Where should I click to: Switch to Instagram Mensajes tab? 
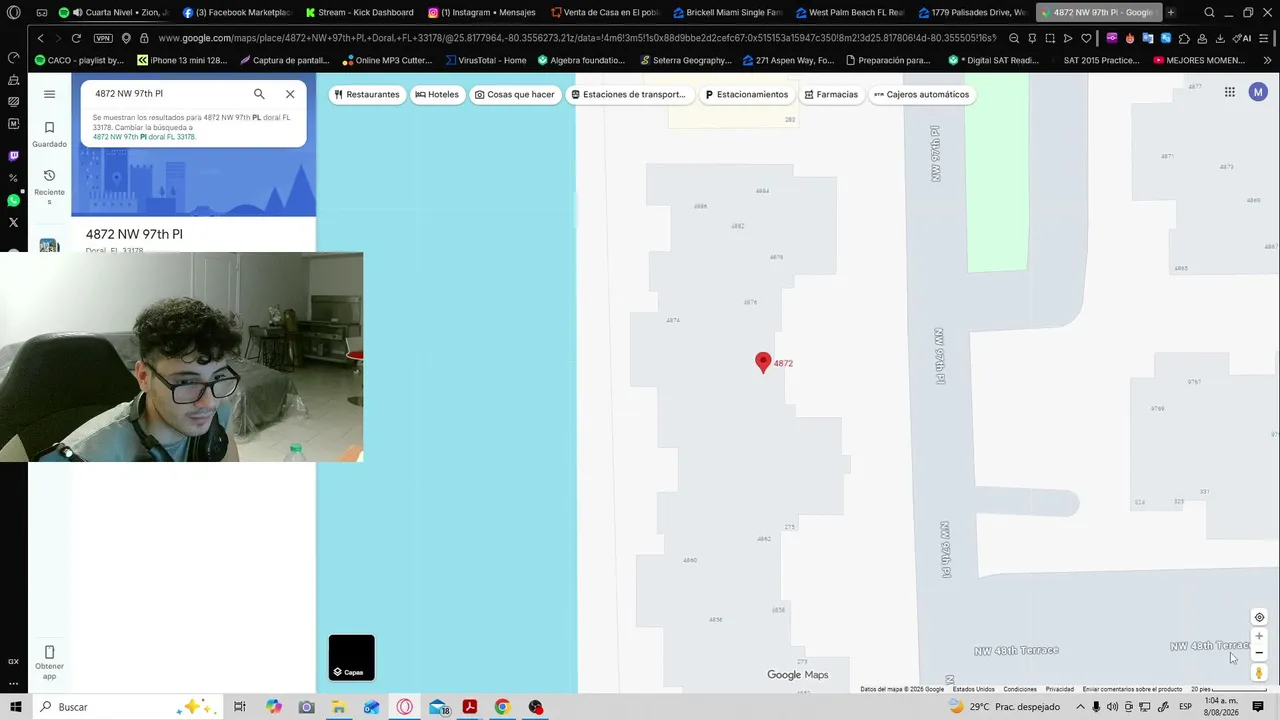[x=482, y=13]
